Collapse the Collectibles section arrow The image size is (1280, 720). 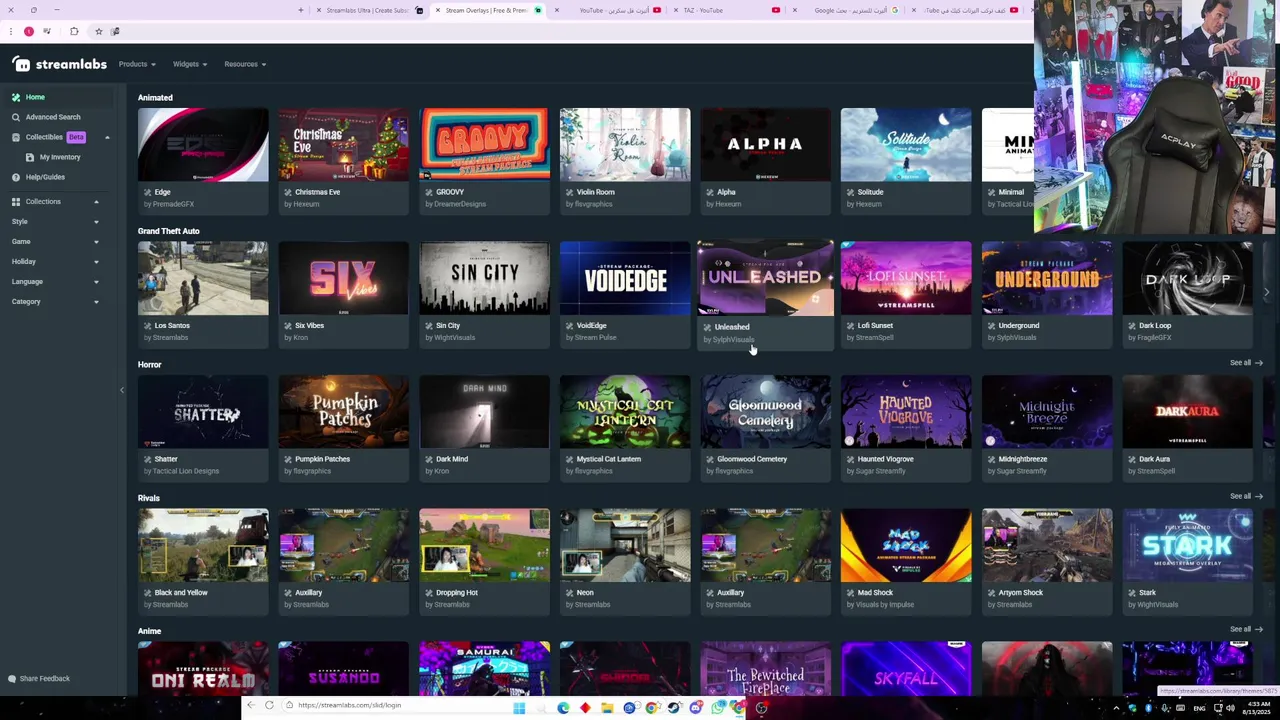pyautogui.click(x=107, y=137)
